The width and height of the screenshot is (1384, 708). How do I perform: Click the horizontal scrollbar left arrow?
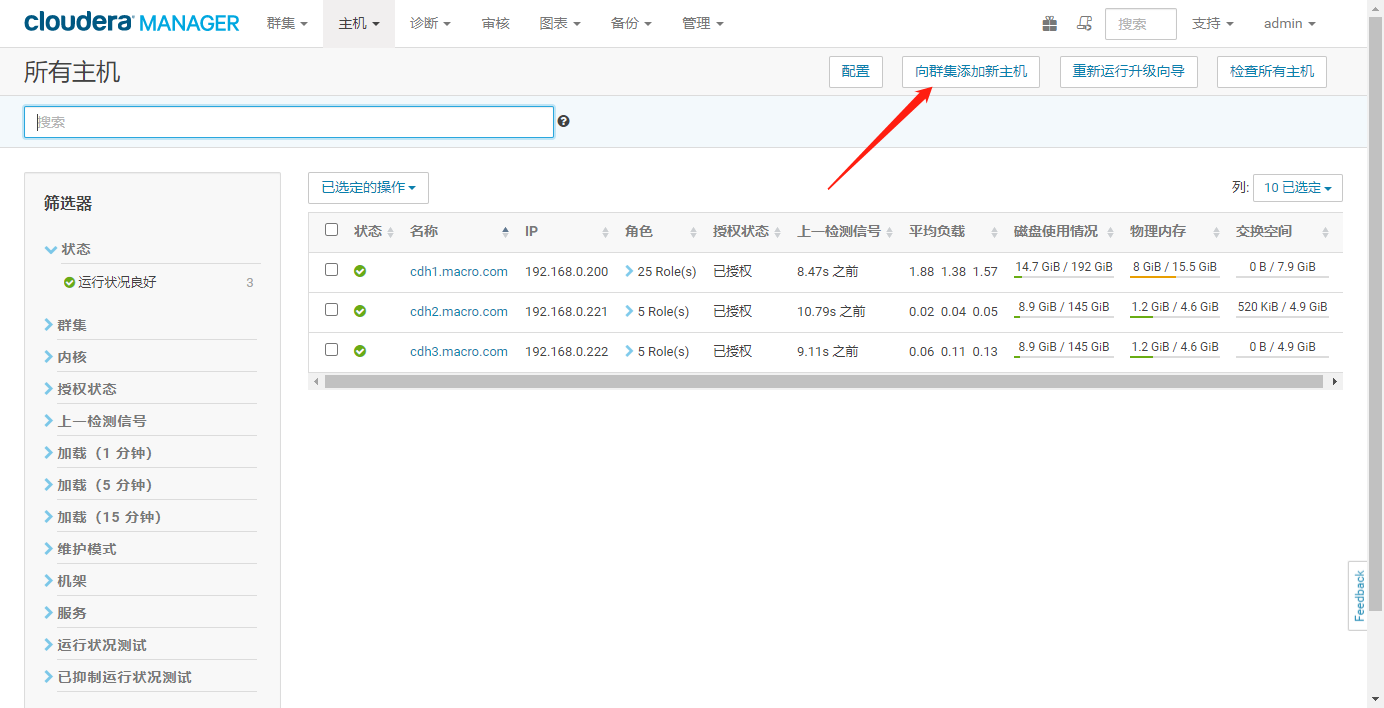click(x=316, y=381)
